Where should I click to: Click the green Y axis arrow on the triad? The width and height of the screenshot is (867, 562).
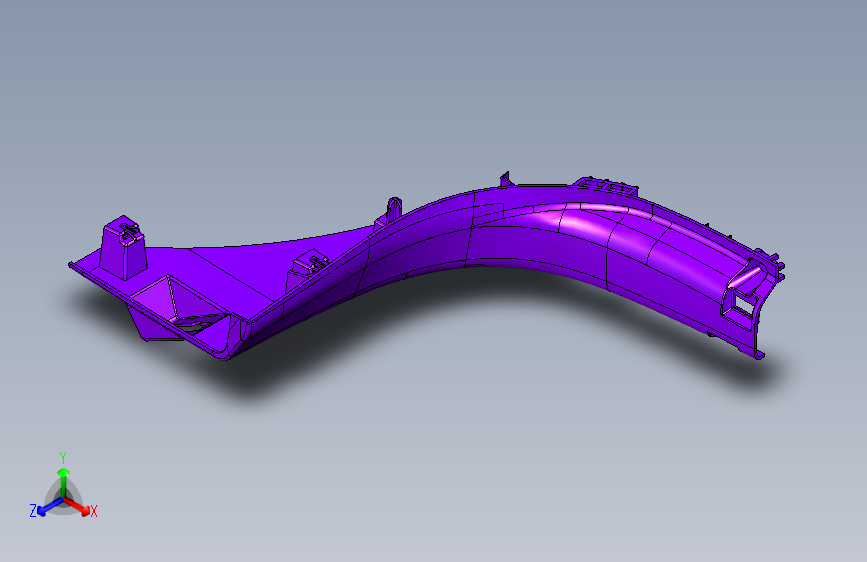point(64,481)
